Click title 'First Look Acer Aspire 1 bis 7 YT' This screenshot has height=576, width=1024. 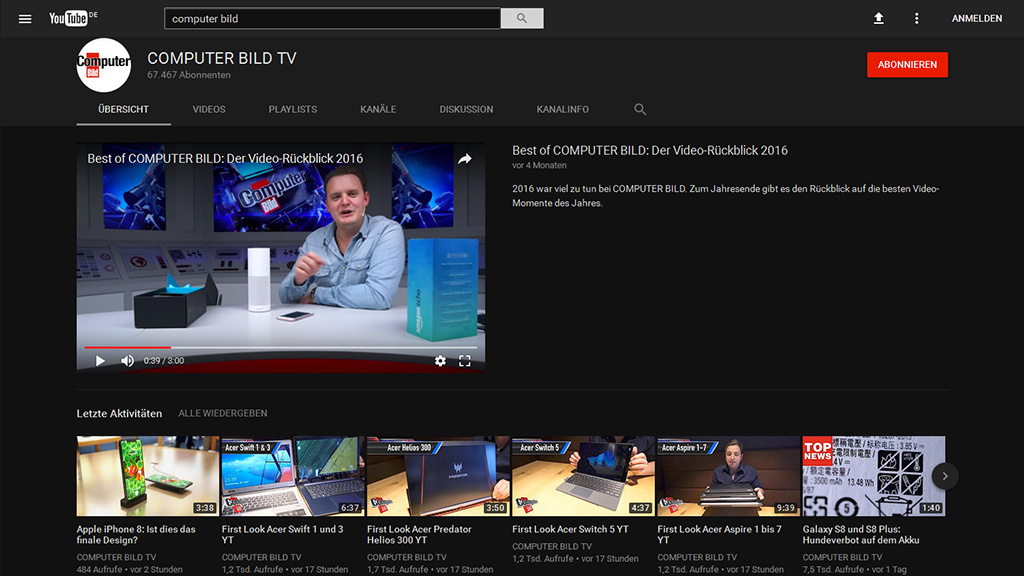pos(719,534)
